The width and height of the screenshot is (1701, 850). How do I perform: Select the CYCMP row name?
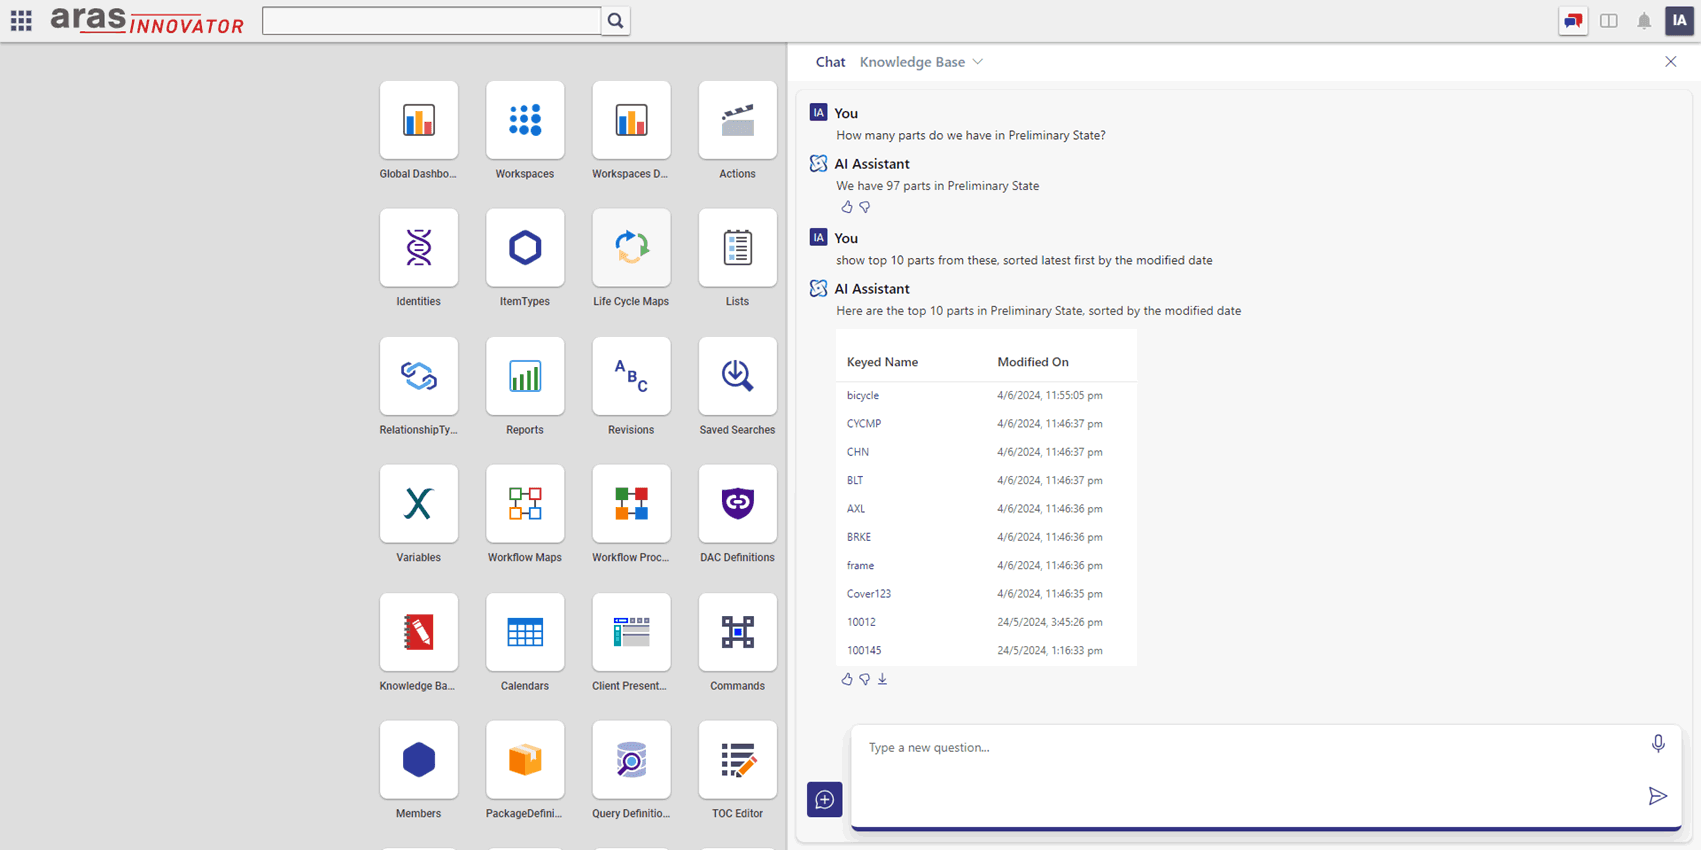click(864, 424)
